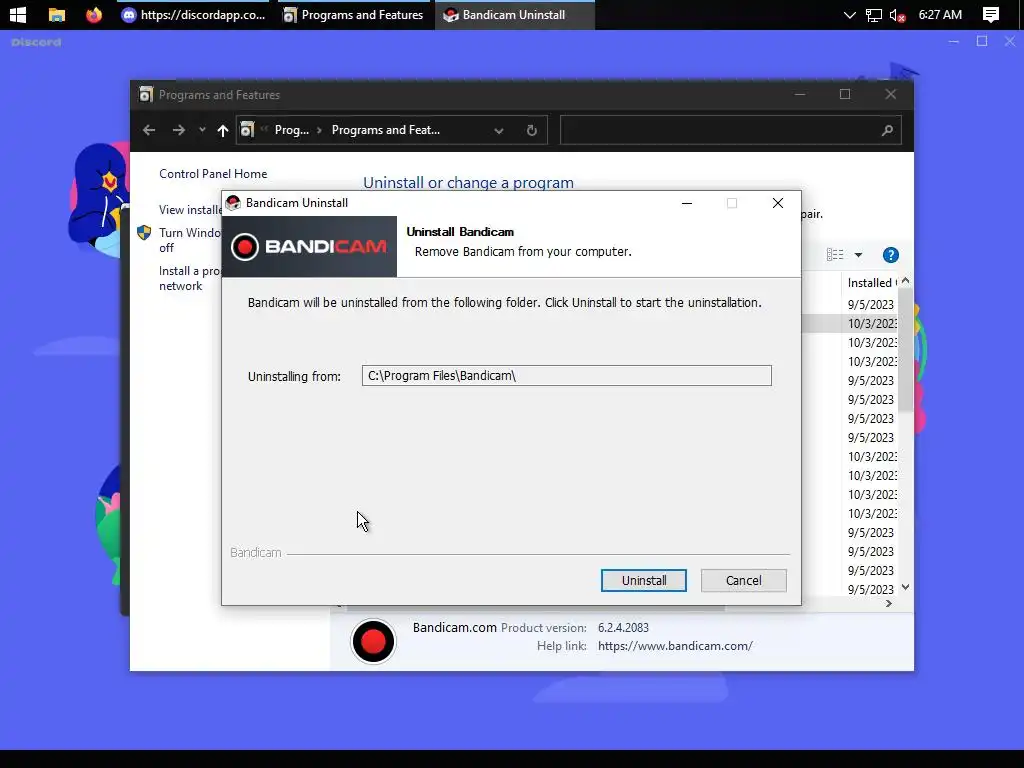Screen dimensions: 1024x768
Task: Close the Programs and Features window
Action: click(890, 94)
